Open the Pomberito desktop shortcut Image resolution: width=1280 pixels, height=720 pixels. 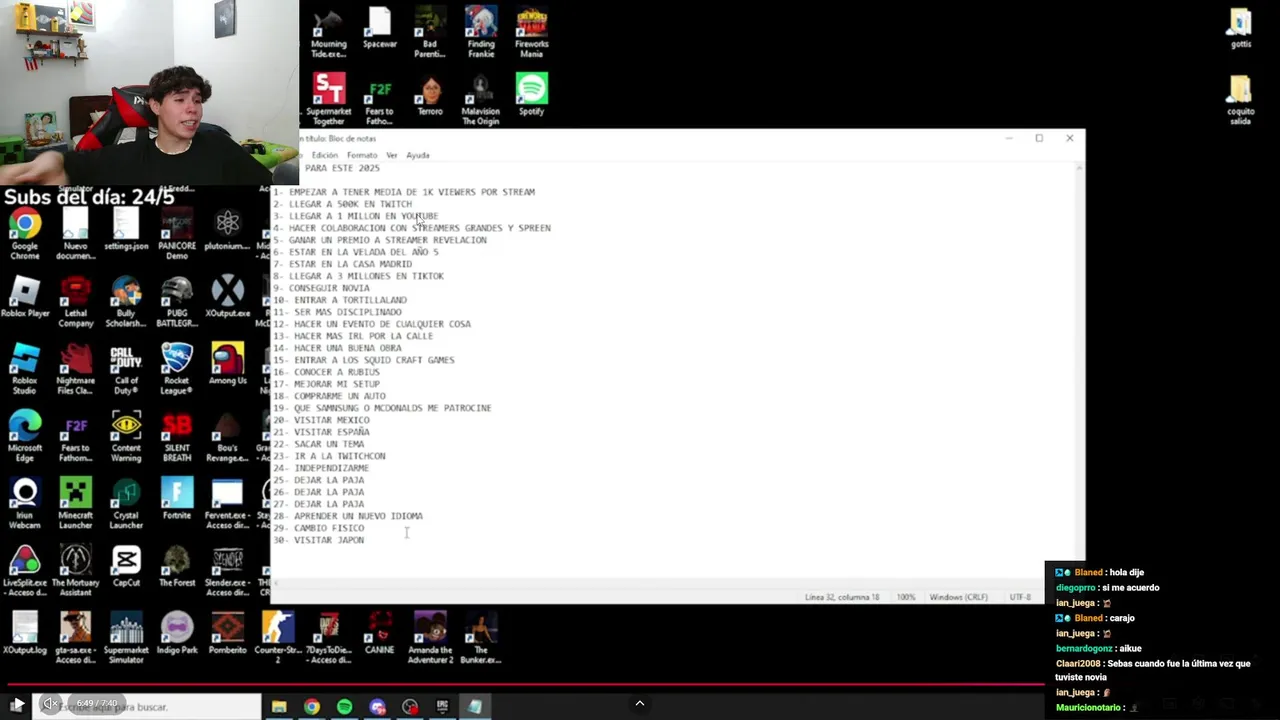[228, 632]
